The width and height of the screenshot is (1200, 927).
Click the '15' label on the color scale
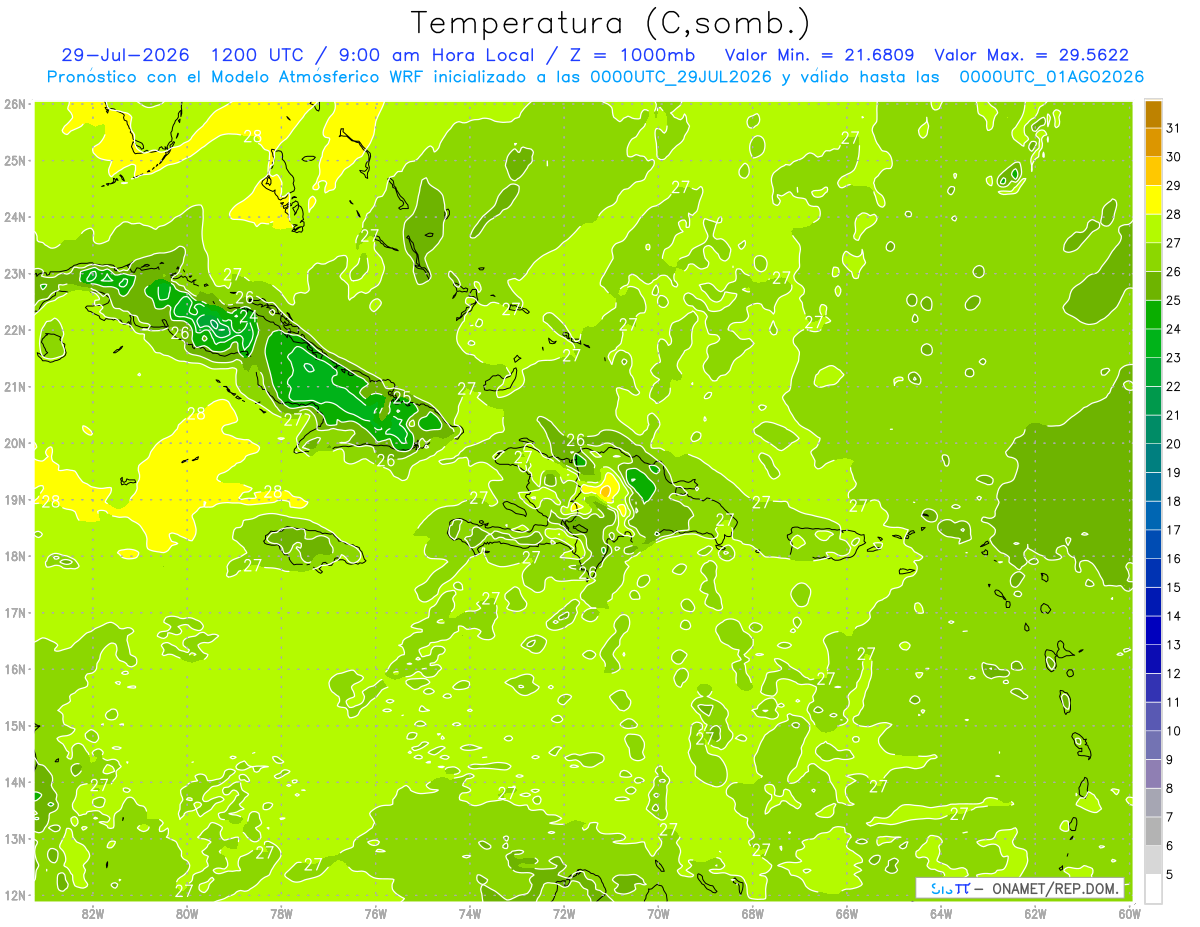click(x=1173, y=587)
